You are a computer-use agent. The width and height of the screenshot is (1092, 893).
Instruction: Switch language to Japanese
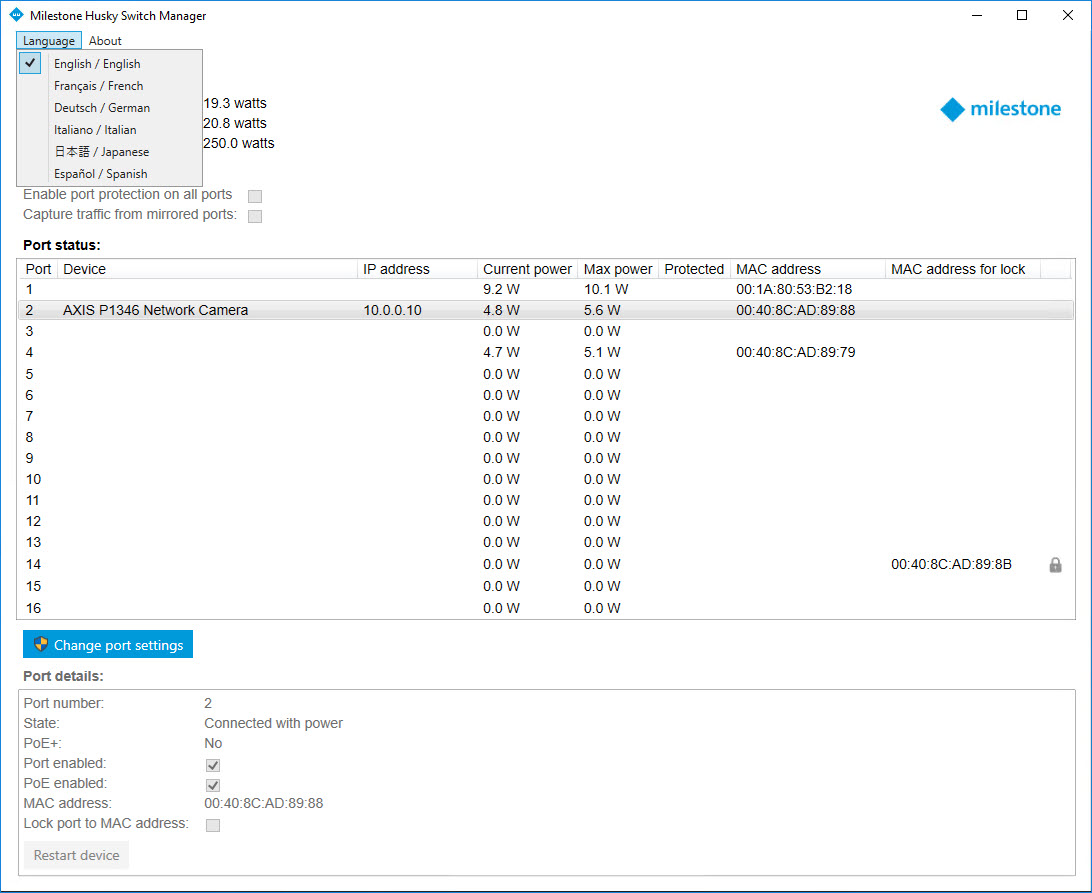click(x=101, y=152)
